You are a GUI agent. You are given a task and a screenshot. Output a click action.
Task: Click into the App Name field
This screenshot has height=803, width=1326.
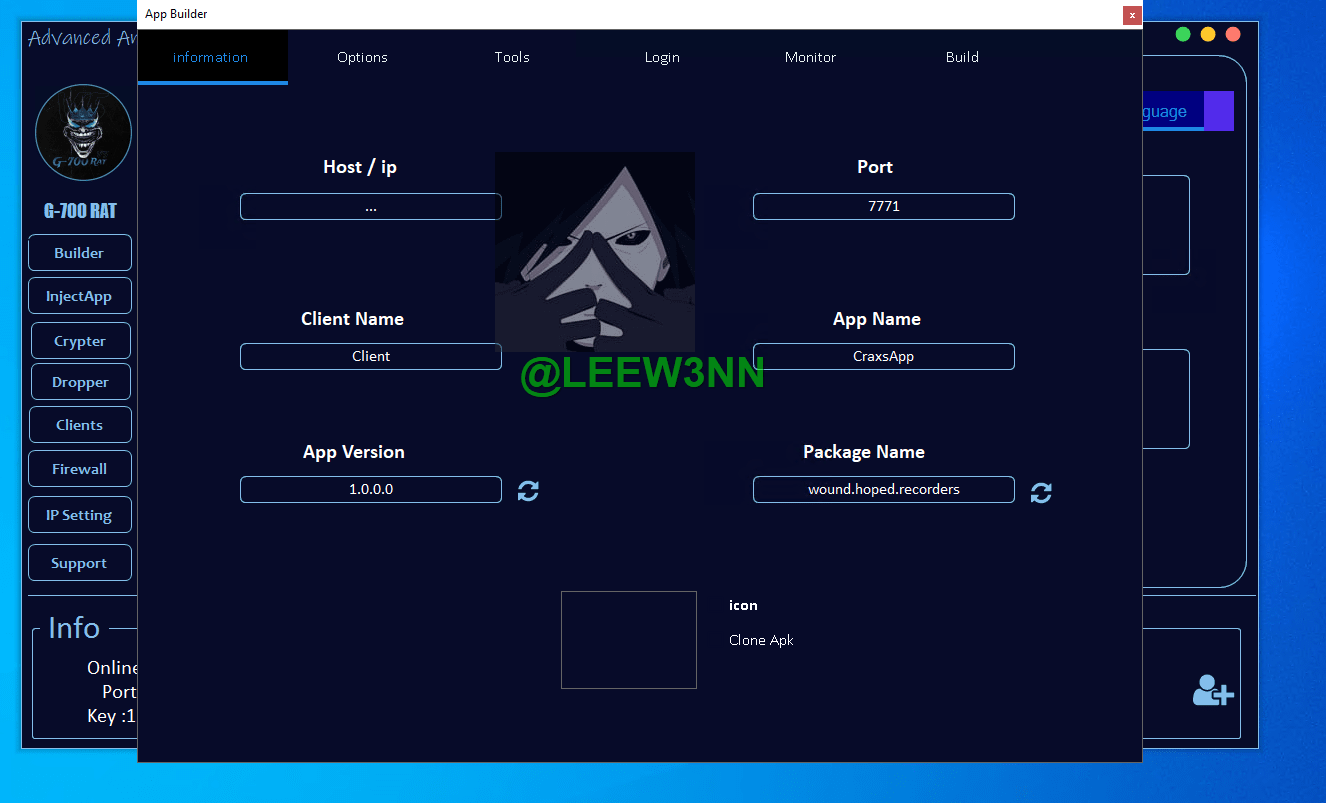coord(883,356)
